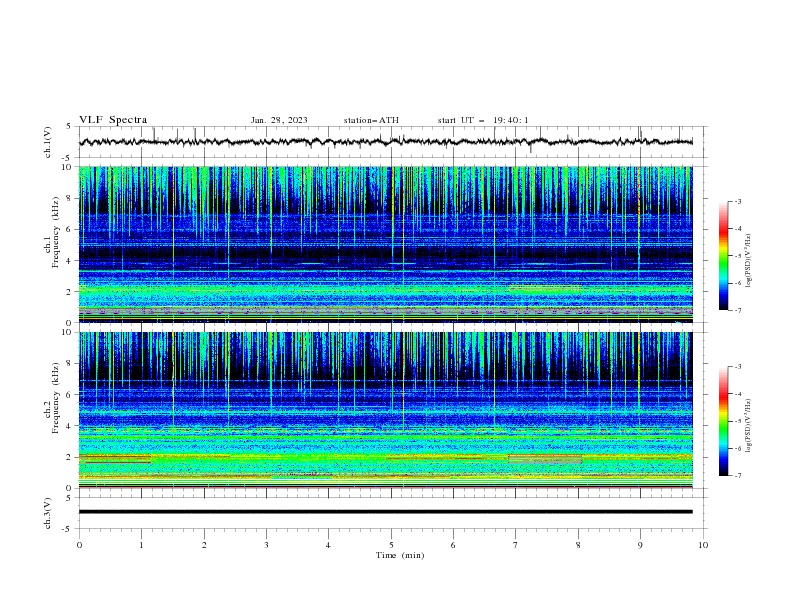Click the ch.1 "Frequency (kHz)" axis label

click(56, 233)
